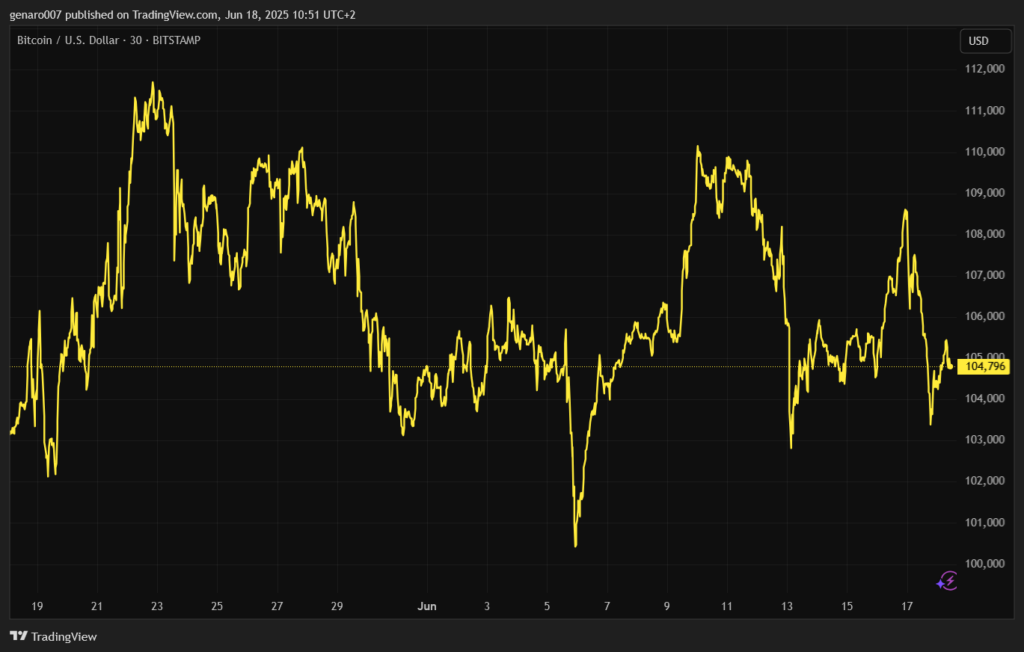Select date 17 on the time axis
The width and height of the screenshot is (1024, 652).
(x=907, y=607)
